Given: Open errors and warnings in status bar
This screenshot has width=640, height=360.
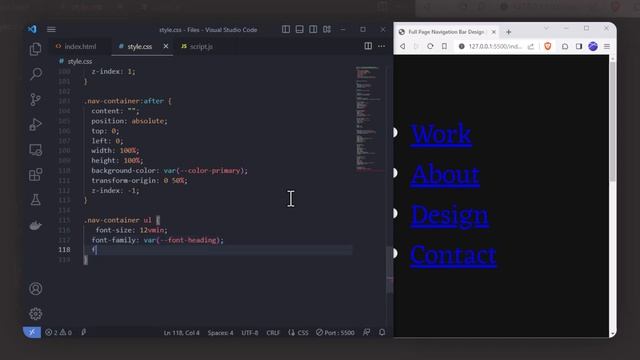Looking at the screenshot, I should tap(58, 332).
